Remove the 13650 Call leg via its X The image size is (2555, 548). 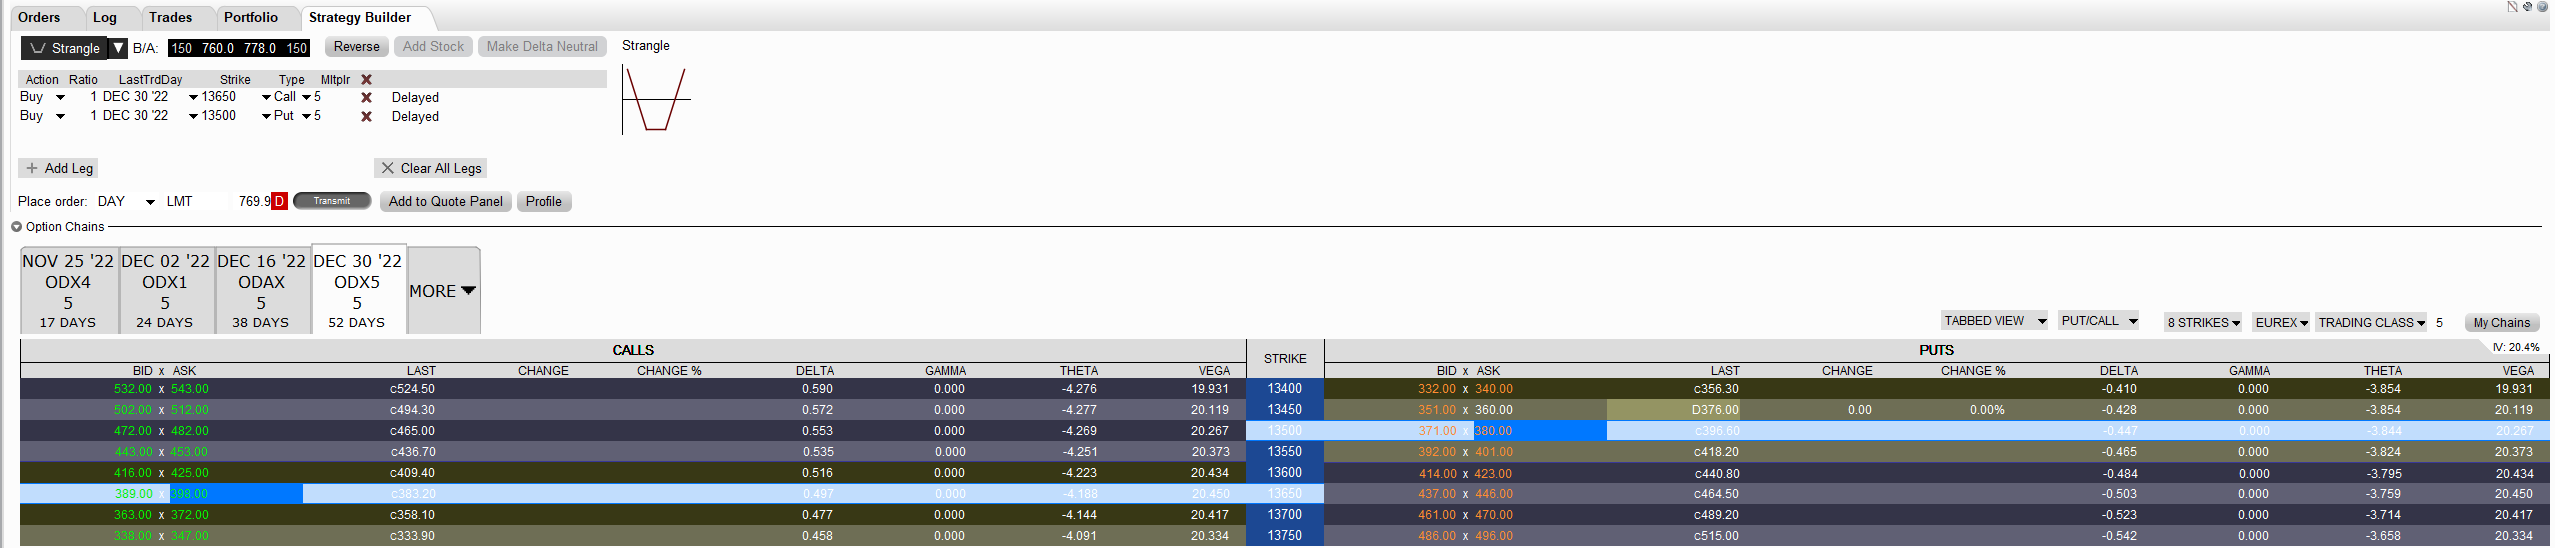click(x=366, y=97)
